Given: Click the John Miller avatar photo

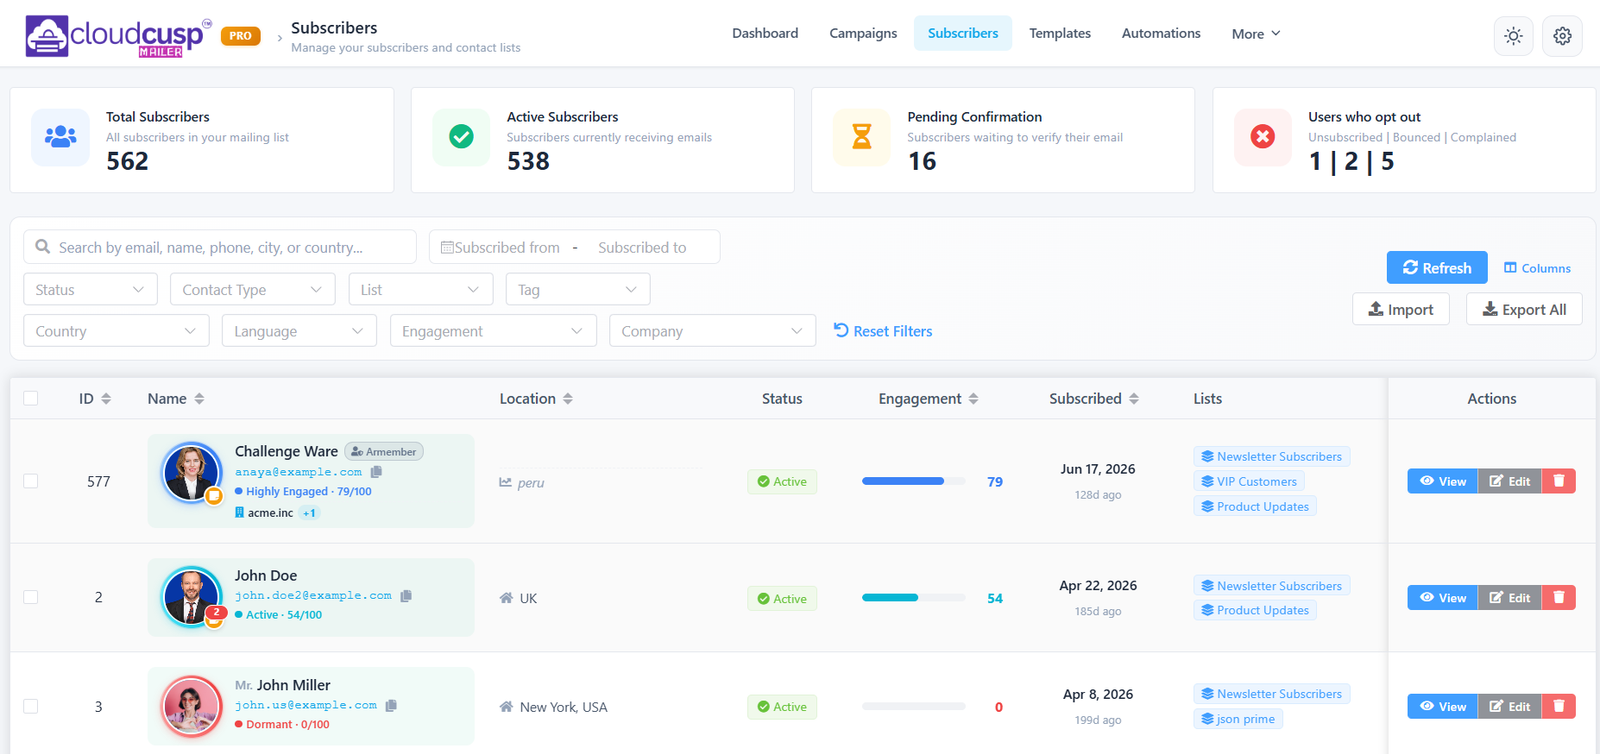Looking at the screenshot, I should (x=191, y=705).
